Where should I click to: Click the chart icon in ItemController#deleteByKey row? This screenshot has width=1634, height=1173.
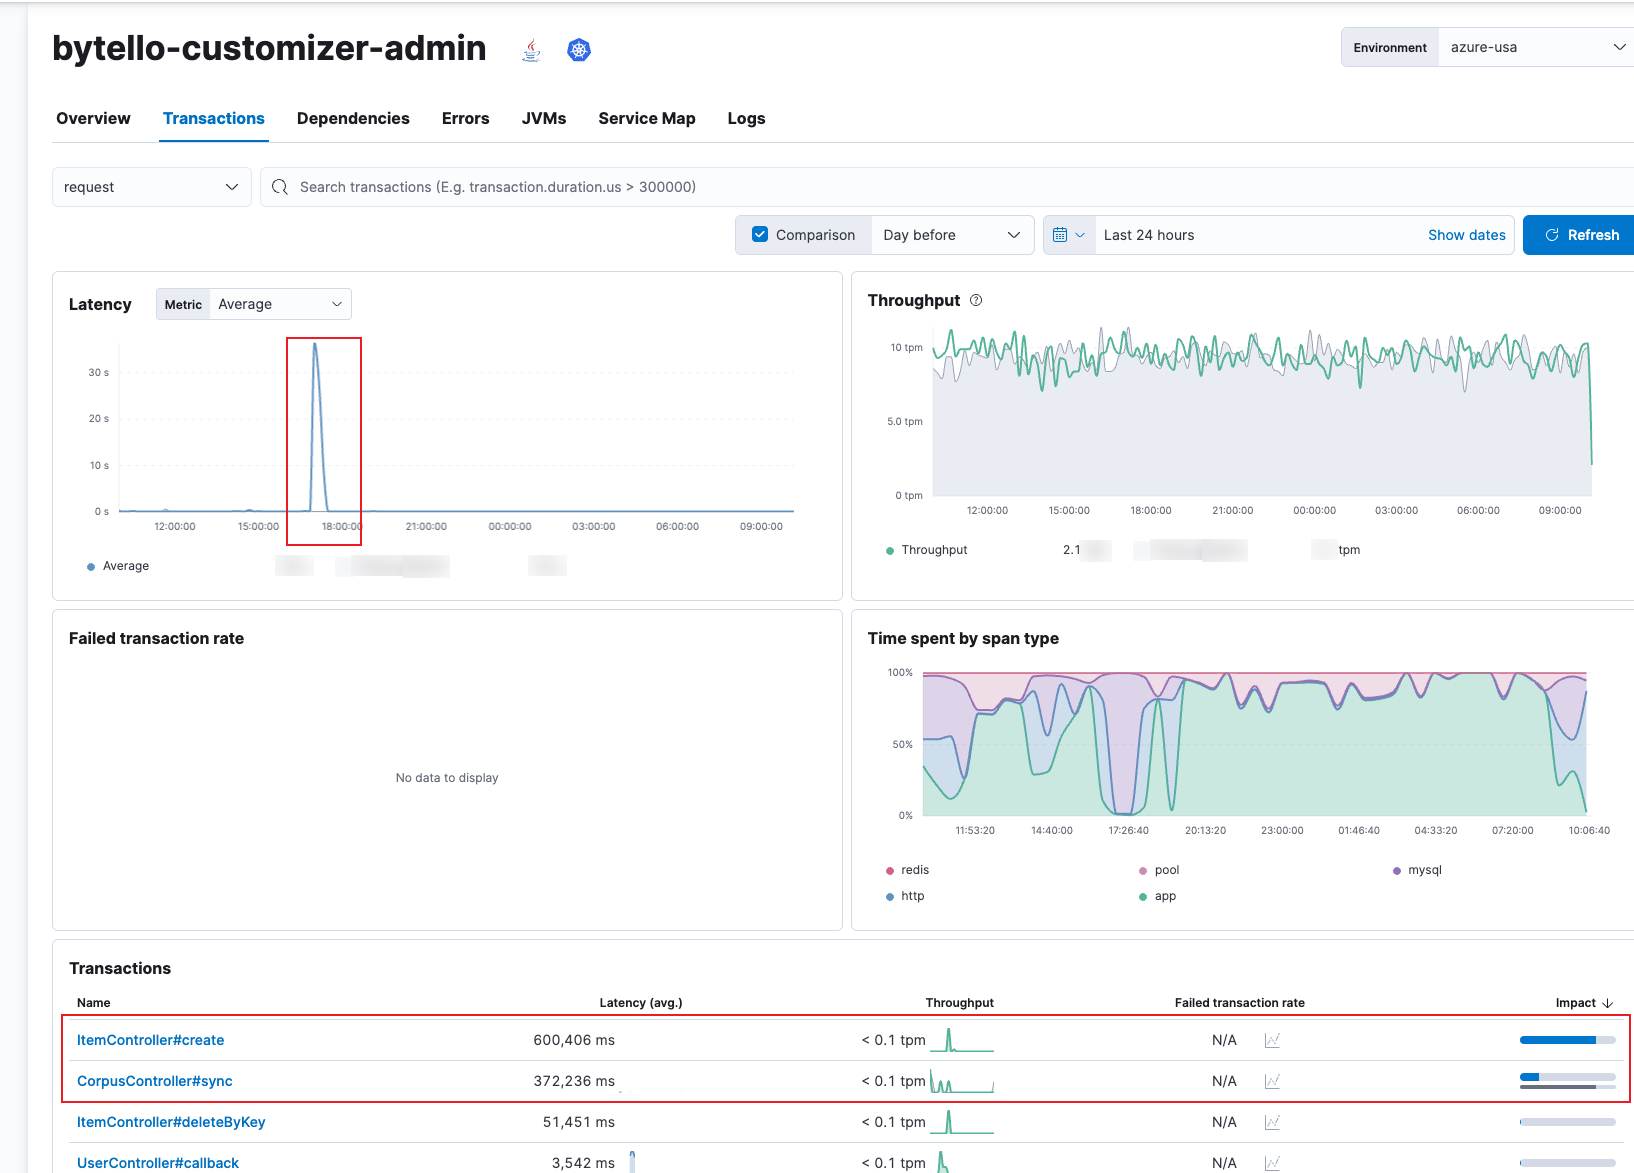(1272, 1123)
